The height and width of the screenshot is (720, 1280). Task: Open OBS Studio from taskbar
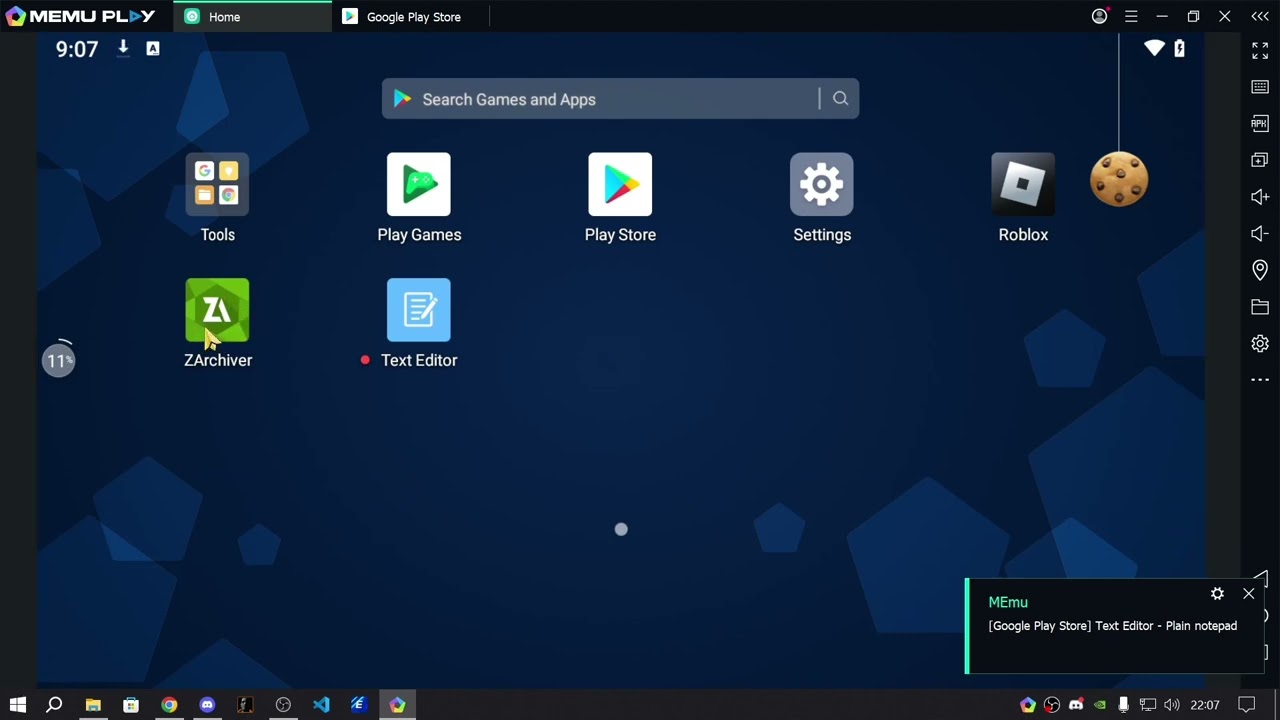click(283, 705)
